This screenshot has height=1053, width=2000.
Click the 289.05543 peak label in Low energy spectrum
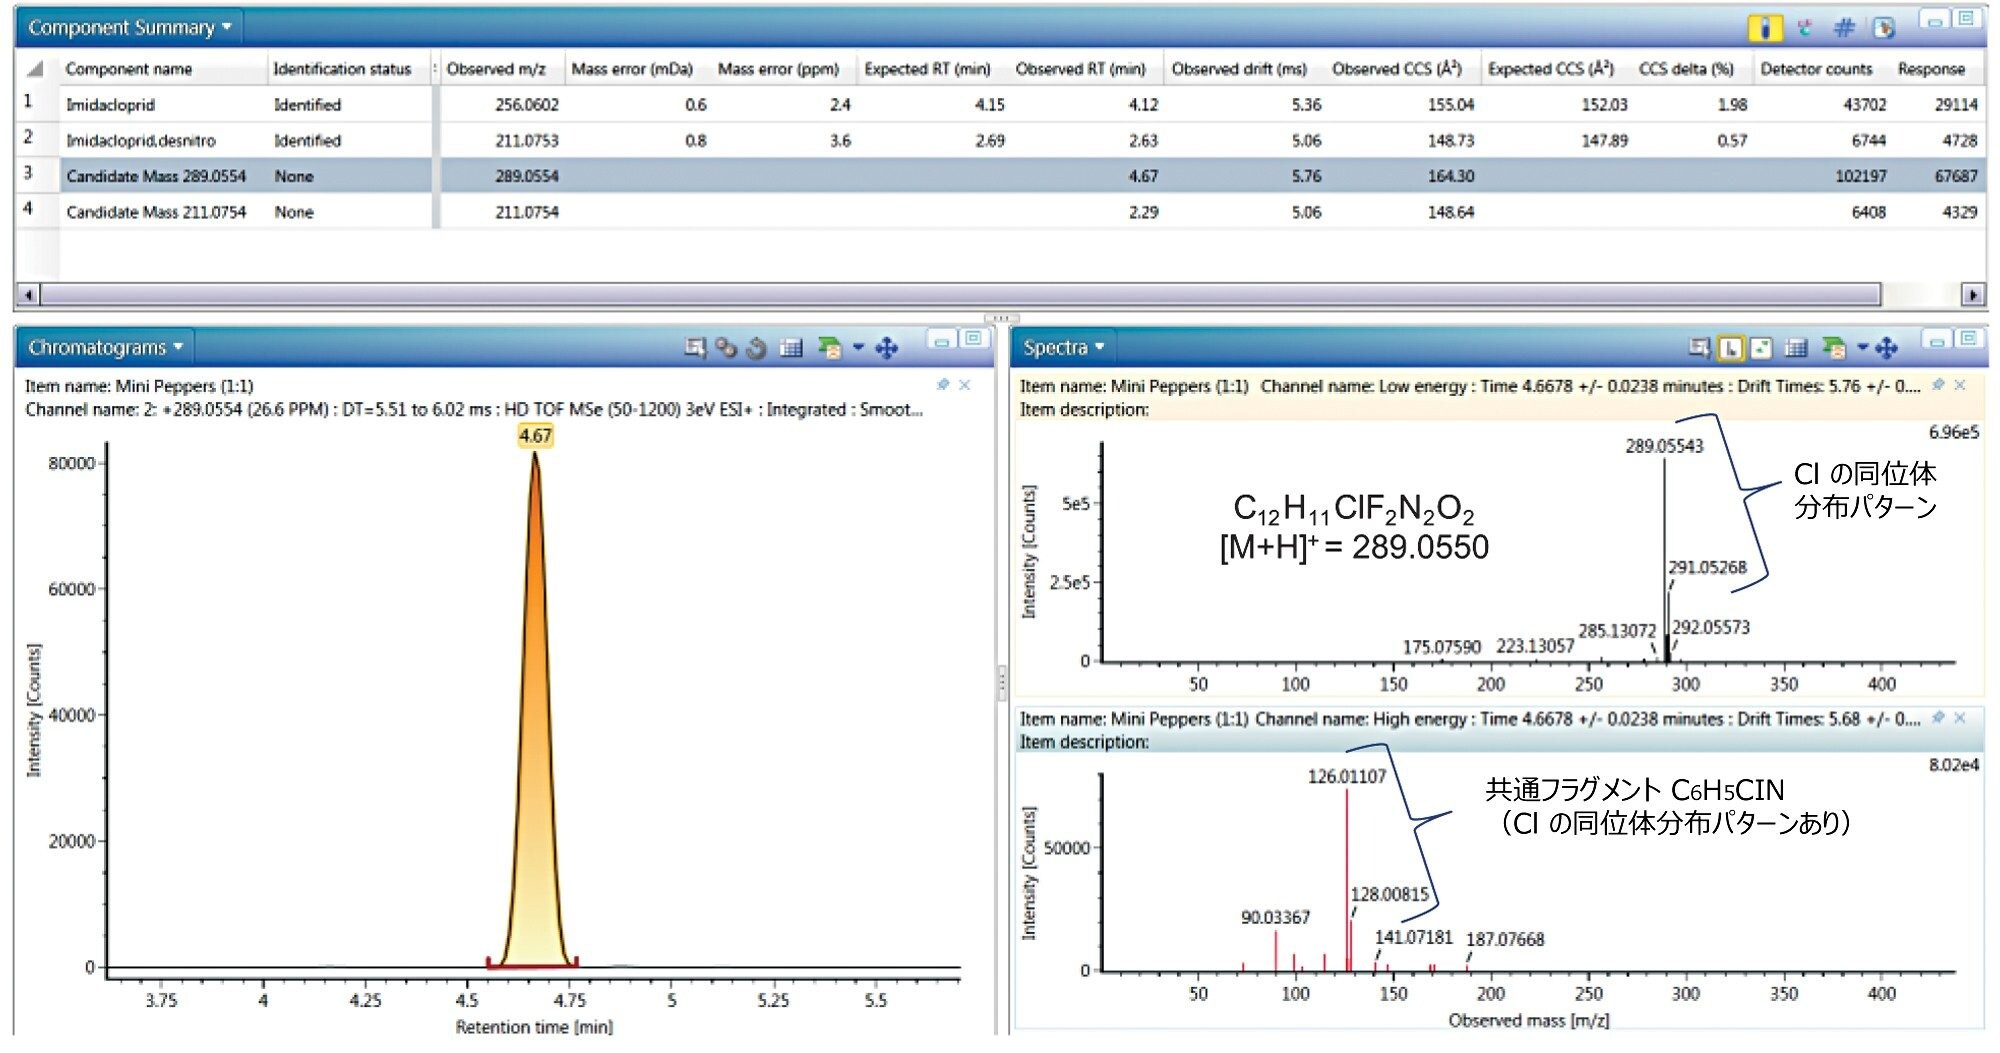[1664, 446]
